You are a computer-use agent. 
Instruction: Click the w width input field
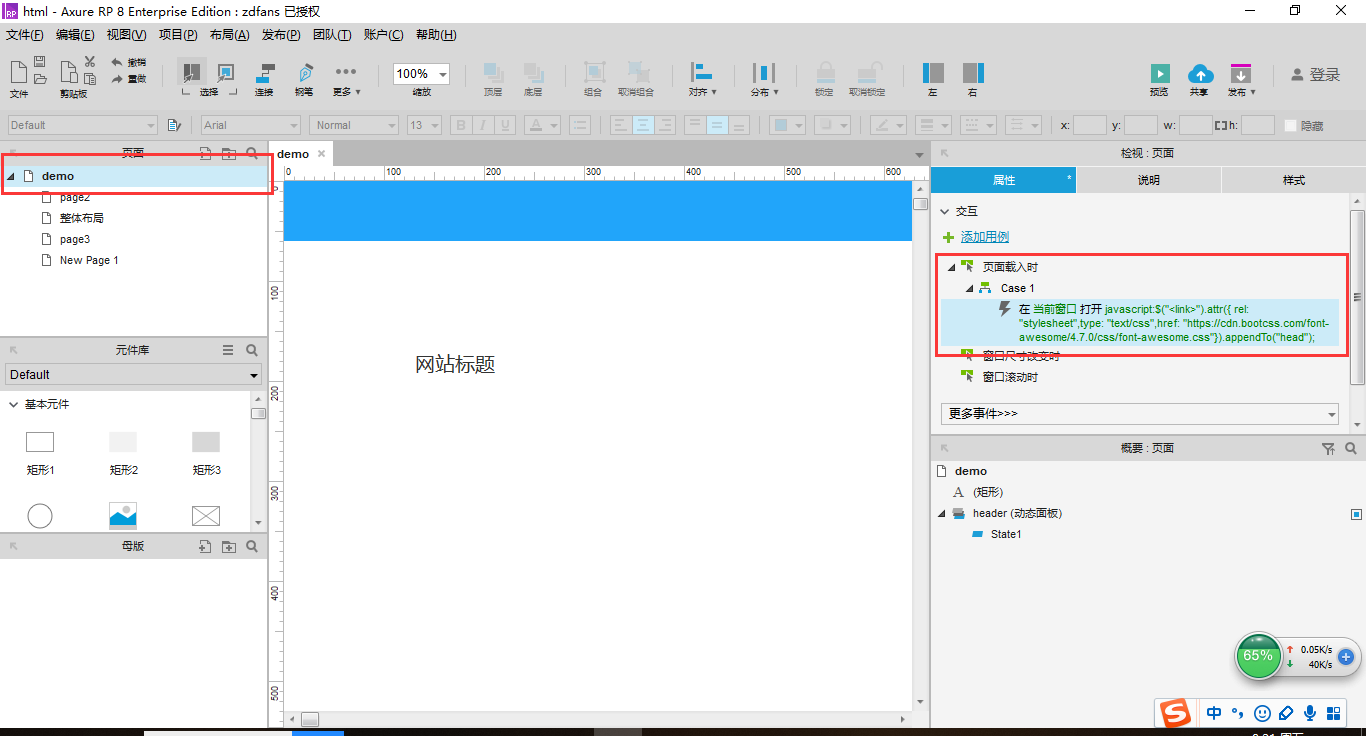click(x=1195, y=125)
